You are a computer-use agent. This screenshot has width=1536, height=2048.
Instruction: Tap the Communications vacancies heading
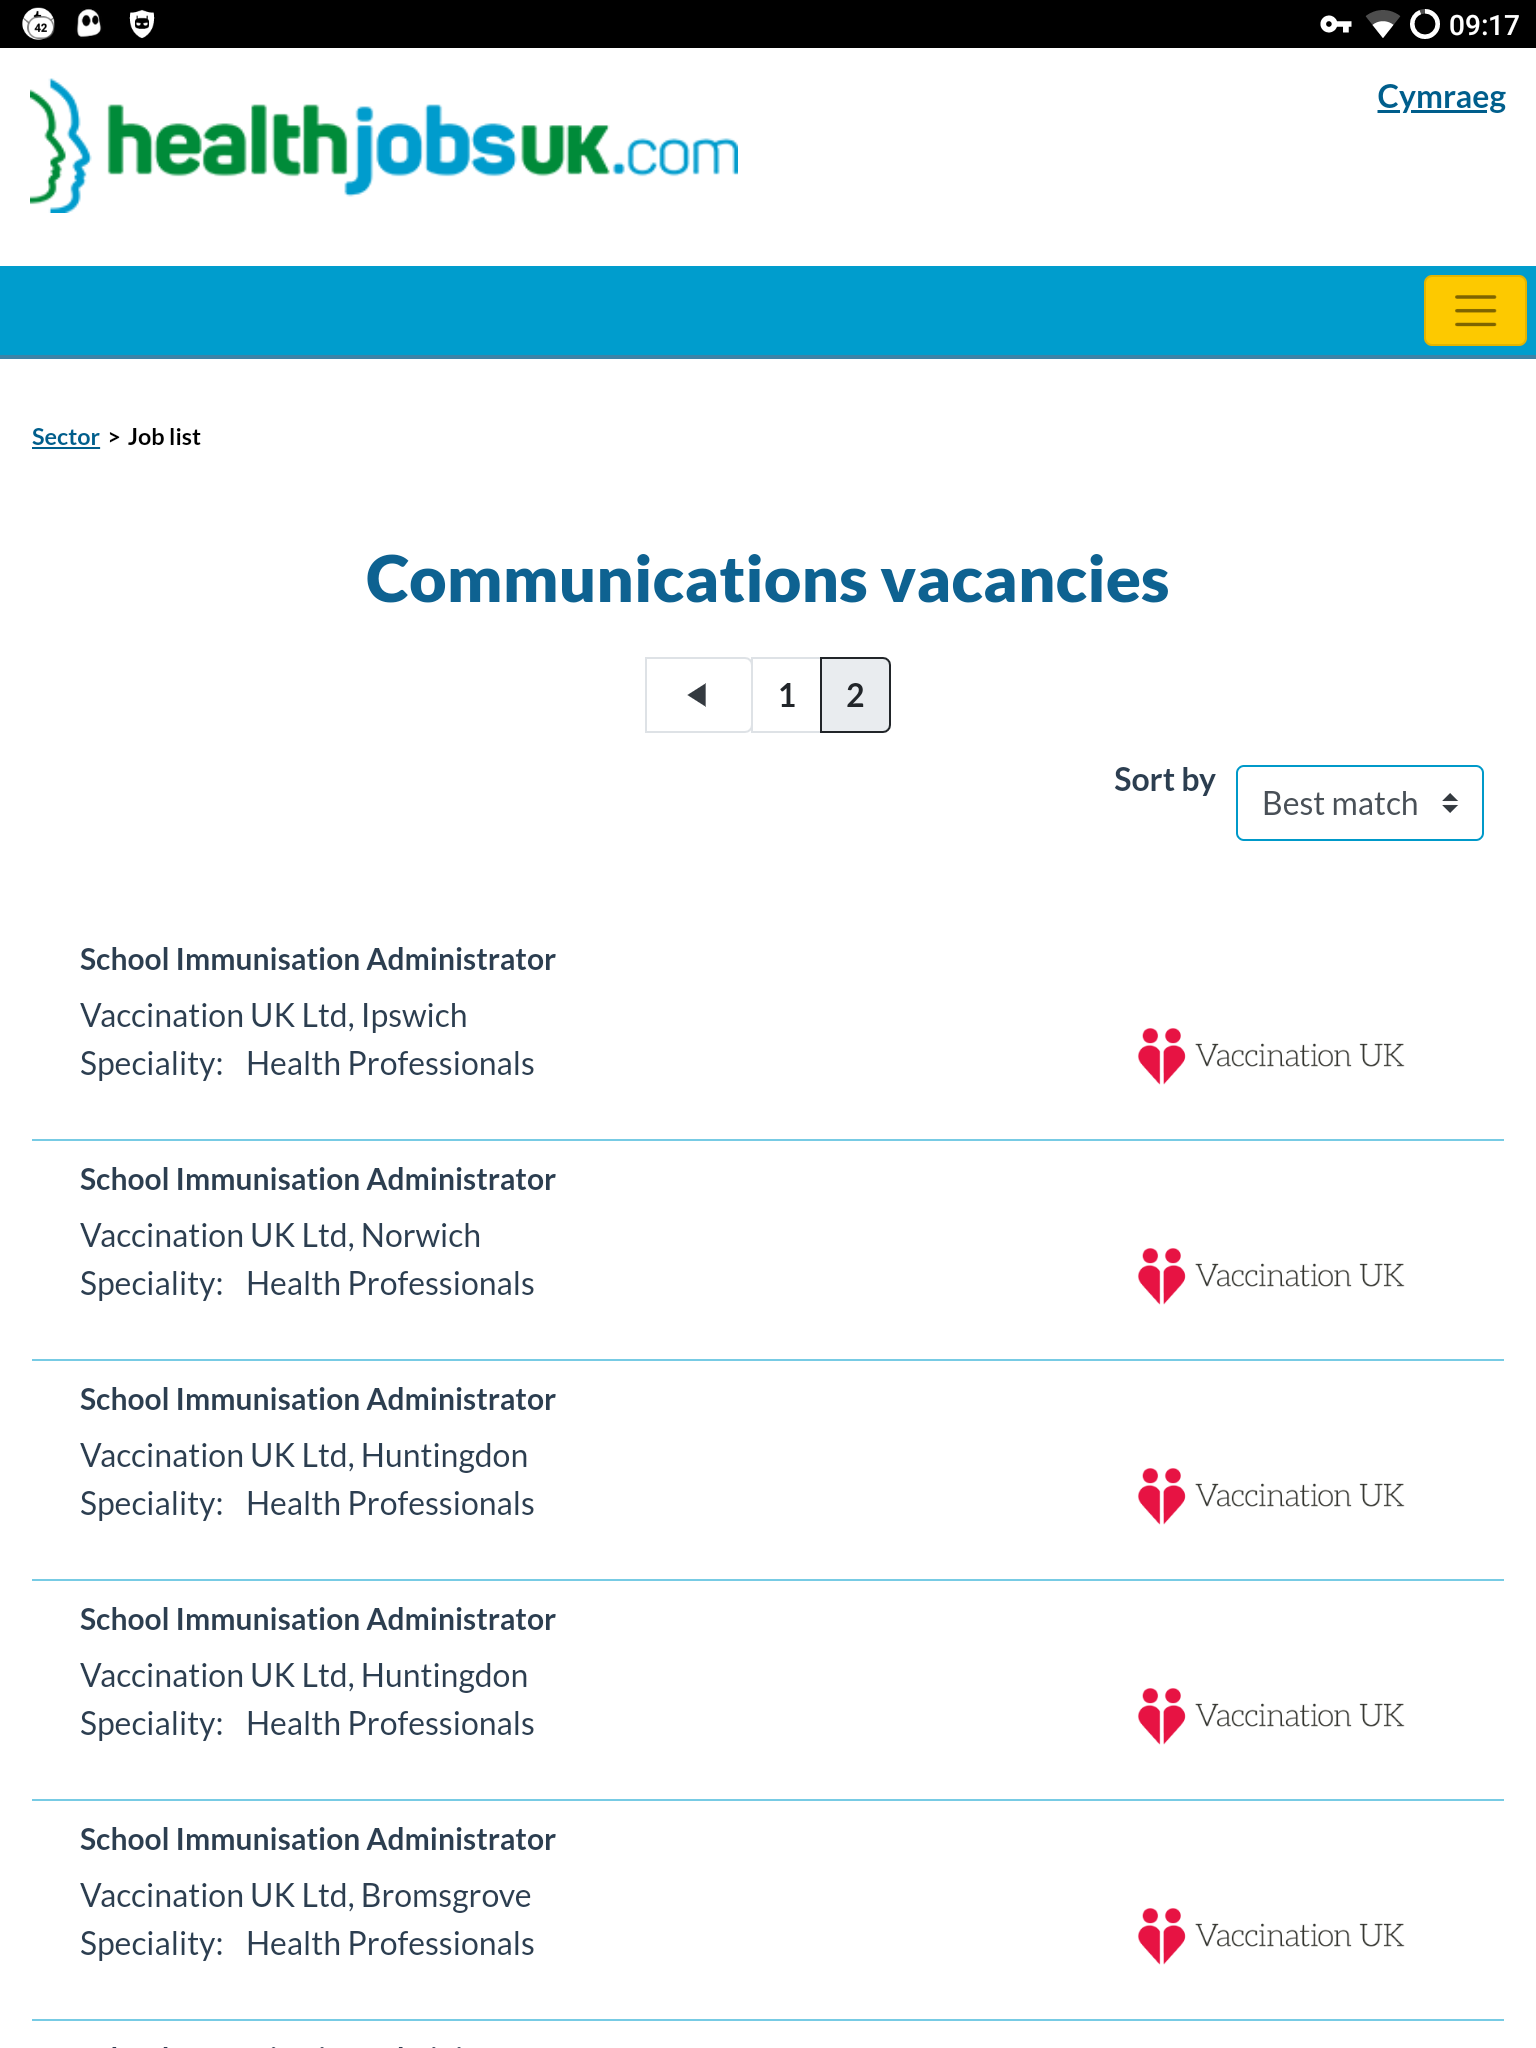(x=767, y=580)
